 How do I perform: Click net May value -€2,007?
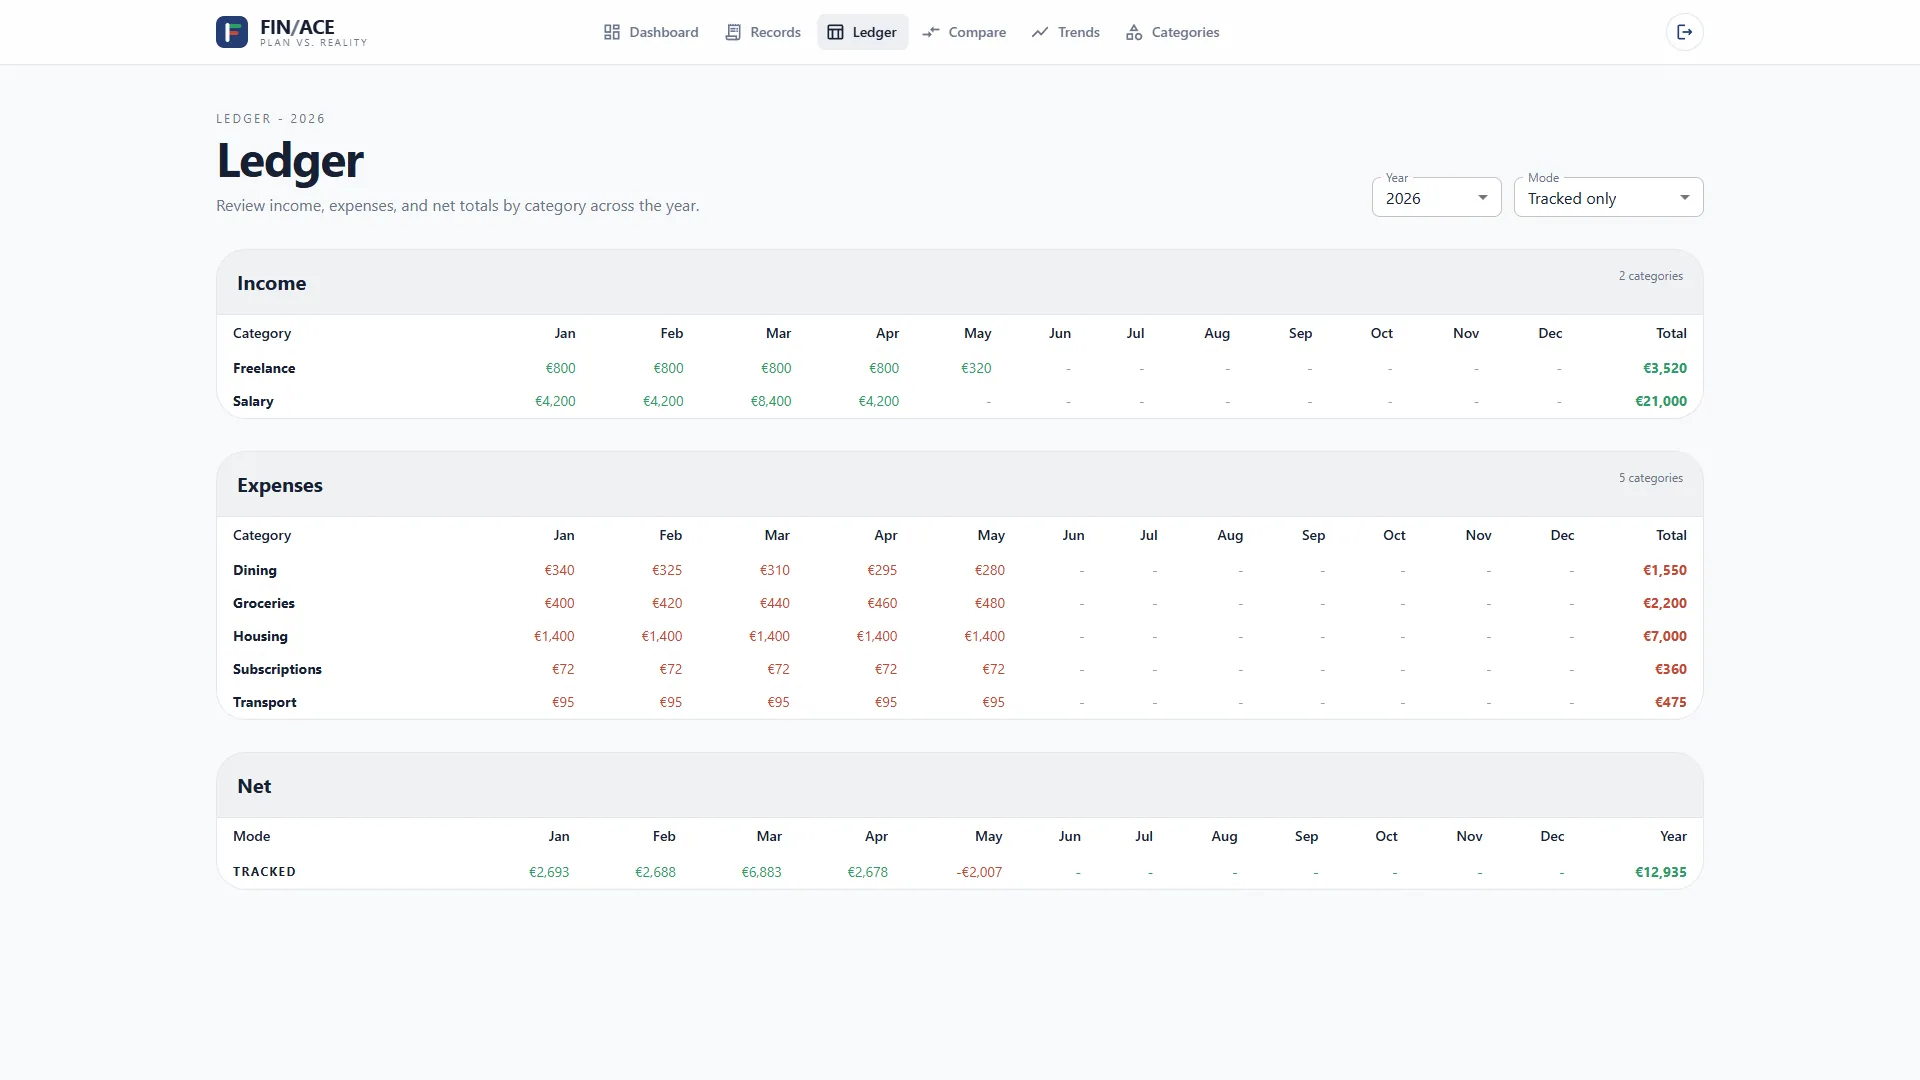[979, 872]
